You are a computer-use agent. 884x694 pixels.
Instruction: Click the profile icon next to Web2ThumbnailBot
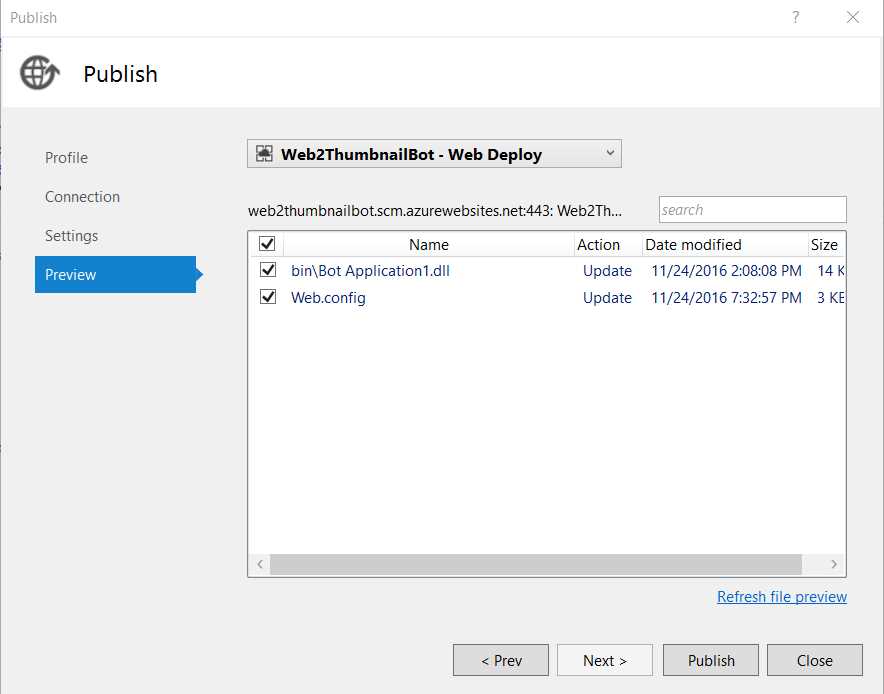click(x=264, y=154)
